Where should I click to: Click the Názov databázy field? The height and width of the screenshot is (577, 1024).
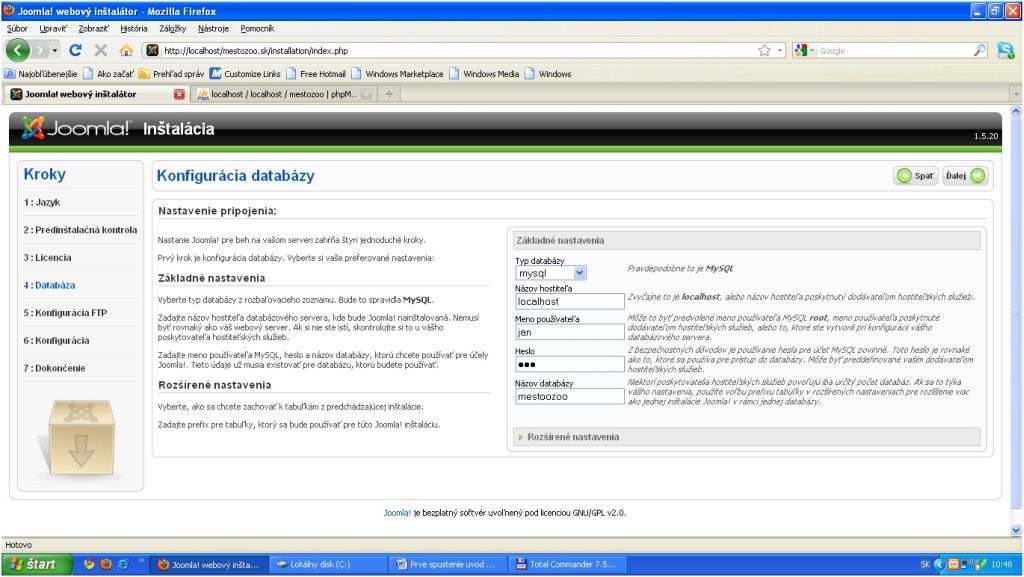click(569, 396)
